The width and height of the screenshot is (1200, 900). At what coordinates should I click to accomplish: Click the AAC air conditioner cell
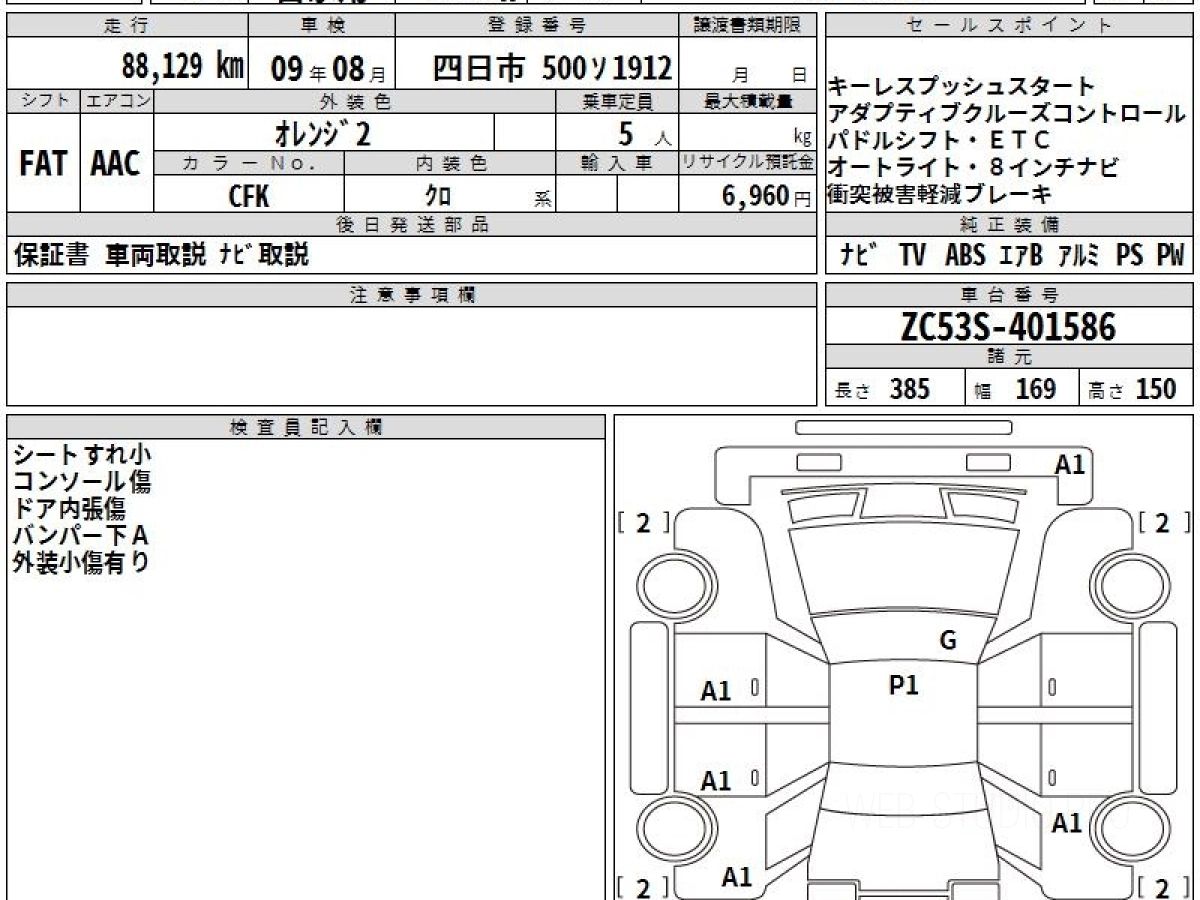(x=116, y=165)
